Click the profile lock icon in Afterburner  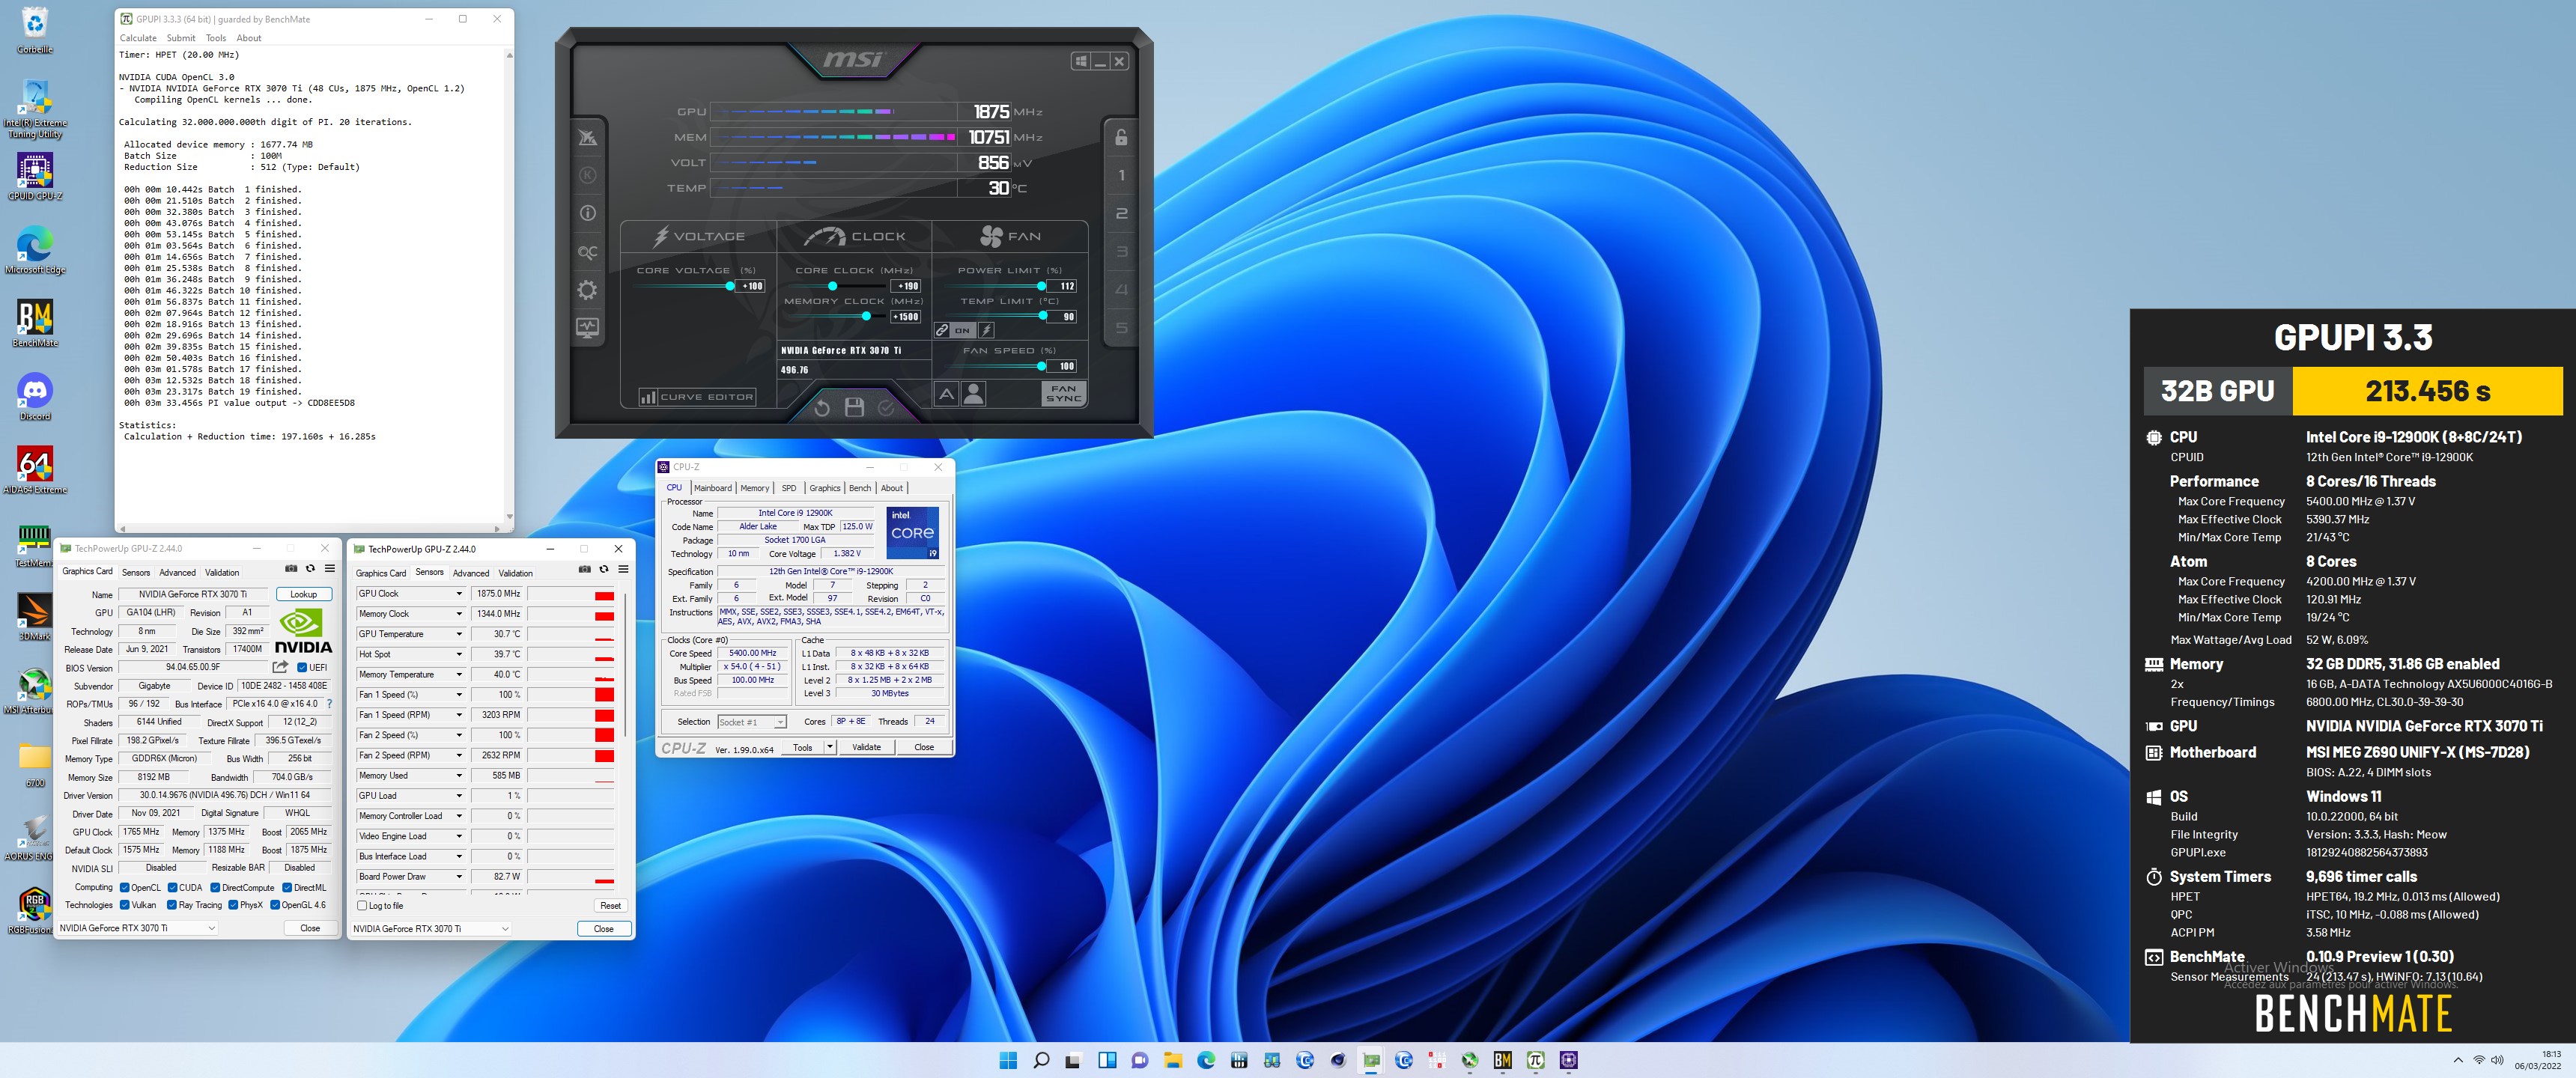[x=1121, y=137]
